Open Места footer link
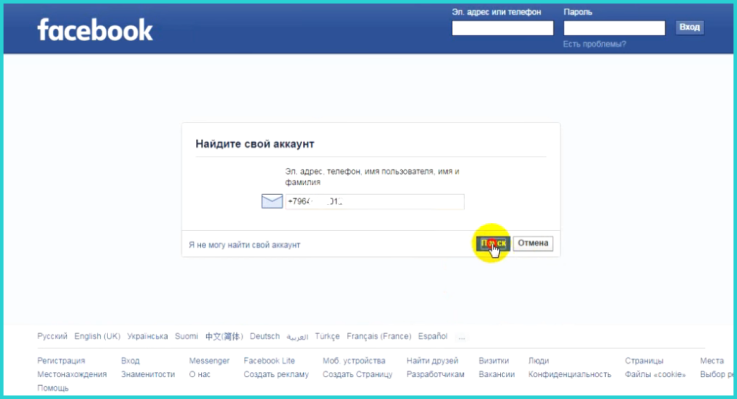 pos(712,361)
